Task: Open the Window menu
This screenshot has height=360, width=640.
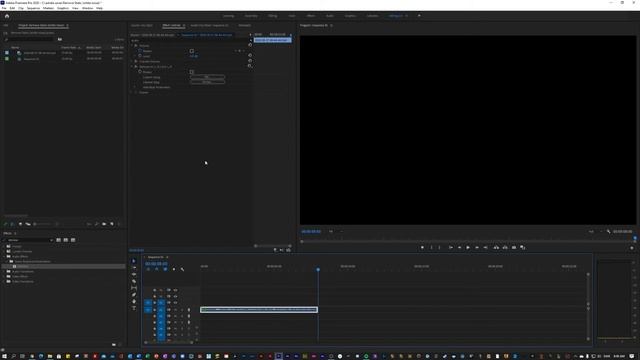Action: (x=87, y=8)
